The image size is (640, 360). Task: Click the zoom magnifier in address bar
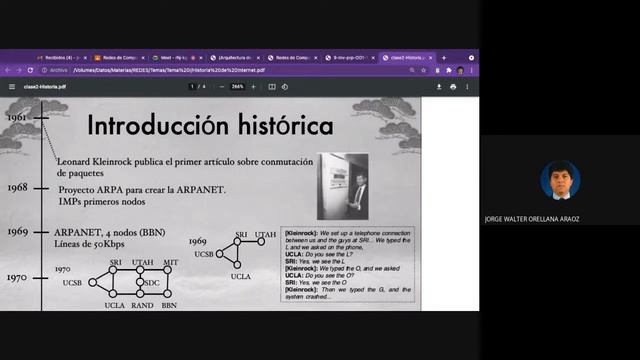tap(412, 70)
